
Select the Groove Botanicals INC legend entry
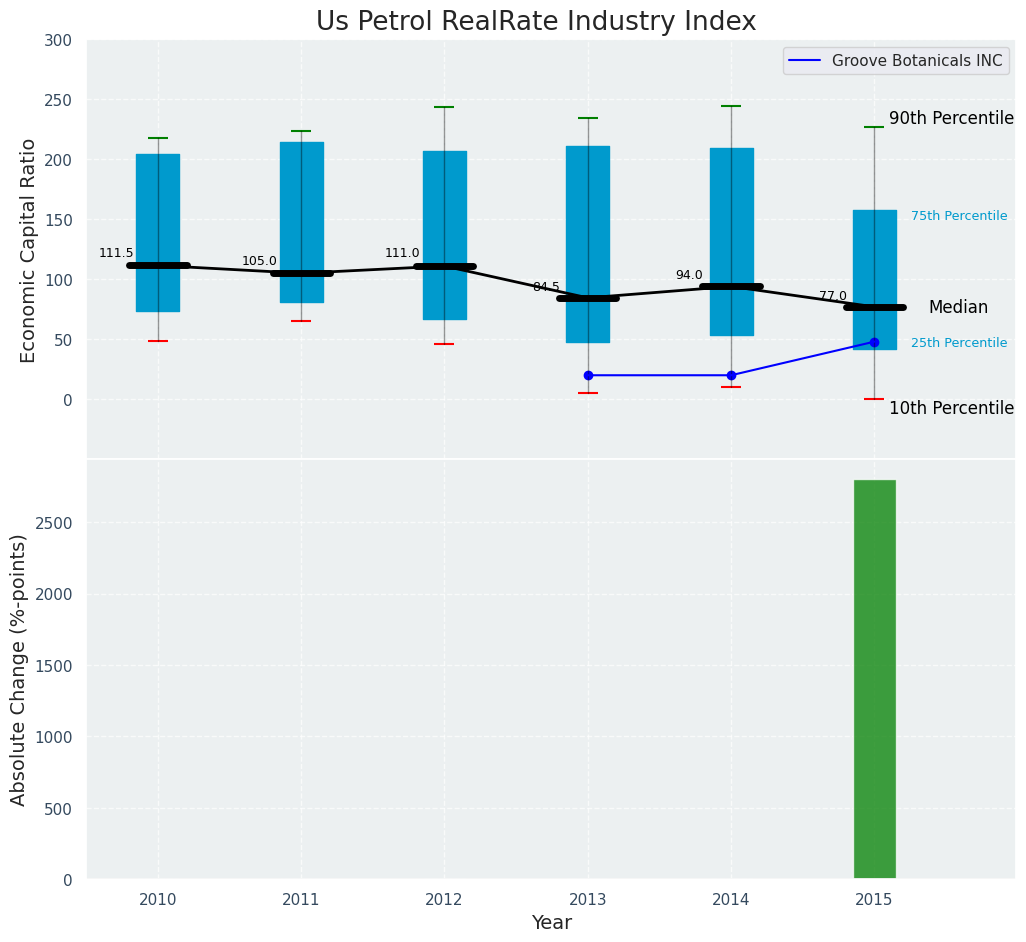pyautogui.click(x=916, y=61)
